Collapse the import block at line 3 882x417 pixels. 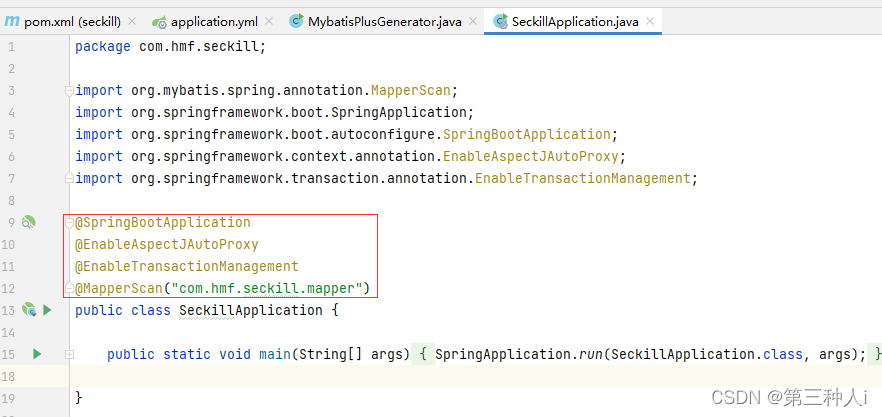tap(70, 90)
